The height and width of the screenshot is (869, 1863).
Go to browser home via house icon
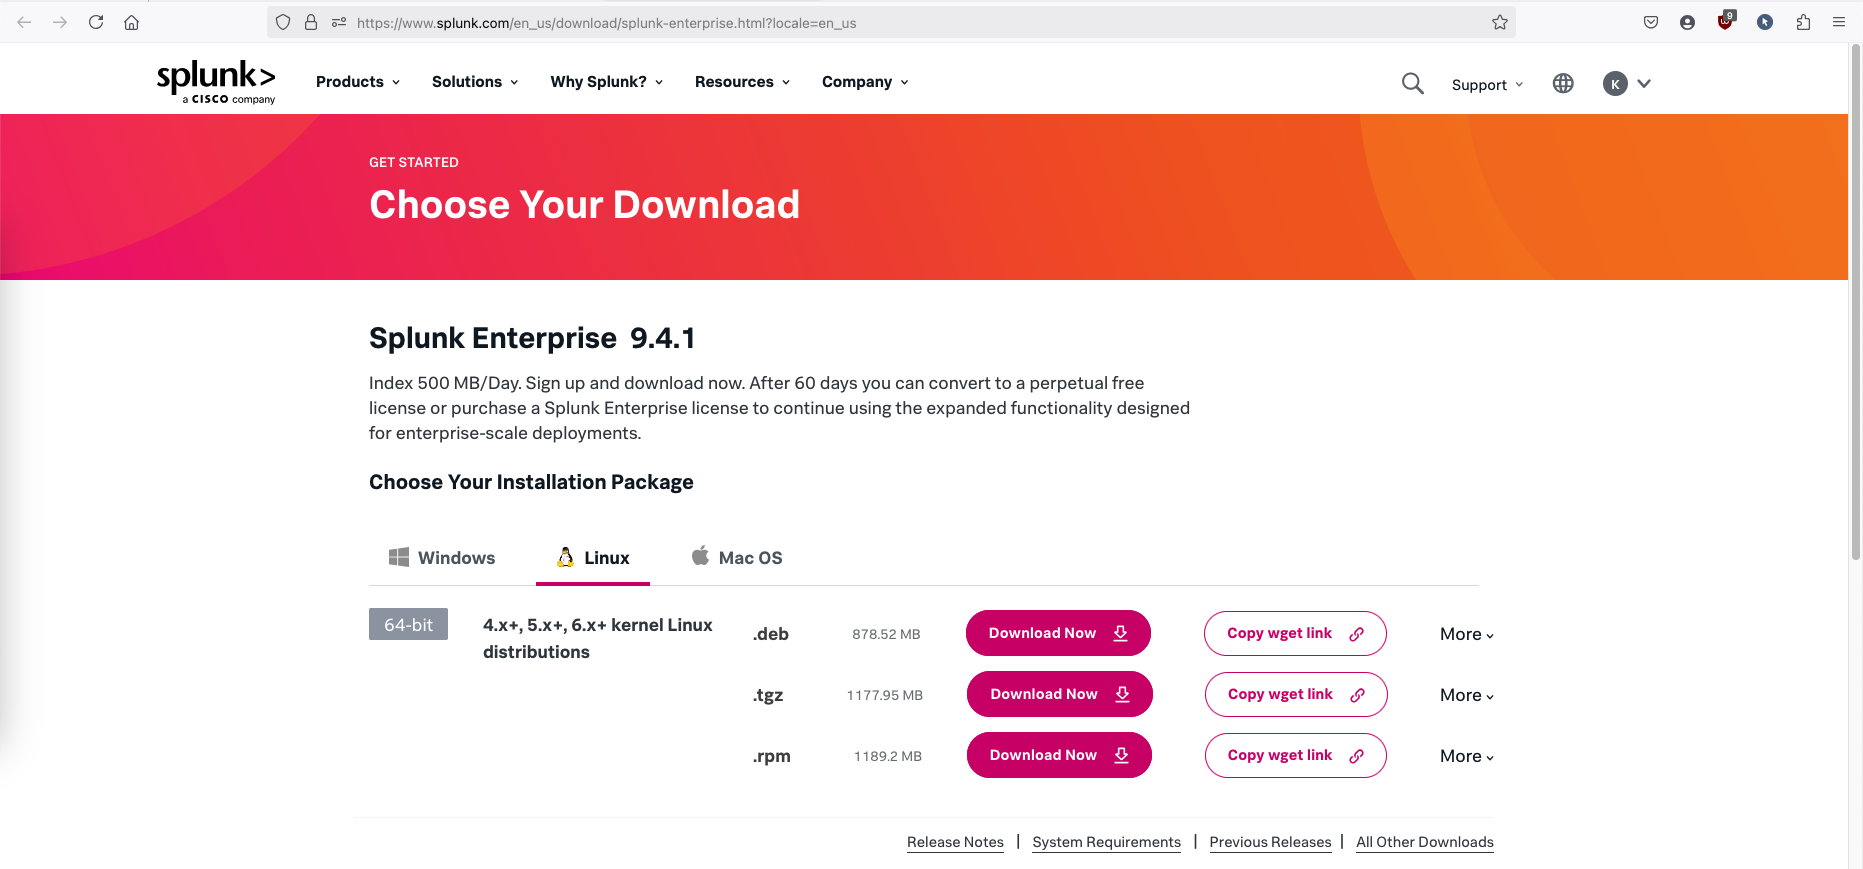(x=131, y=22)
